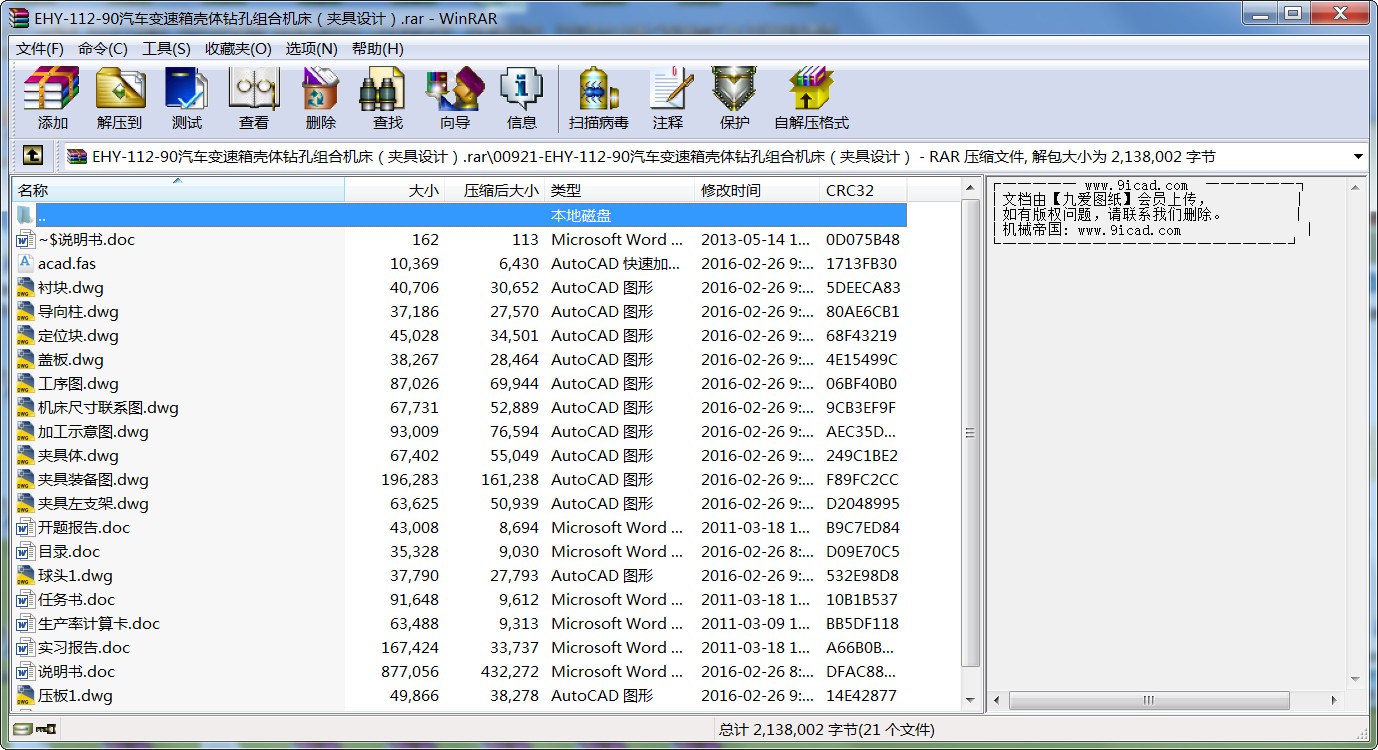The image size is (1378, 750).
Task: Click the Comment (注释) toolbar icon
Action: [x=668, y=97]
